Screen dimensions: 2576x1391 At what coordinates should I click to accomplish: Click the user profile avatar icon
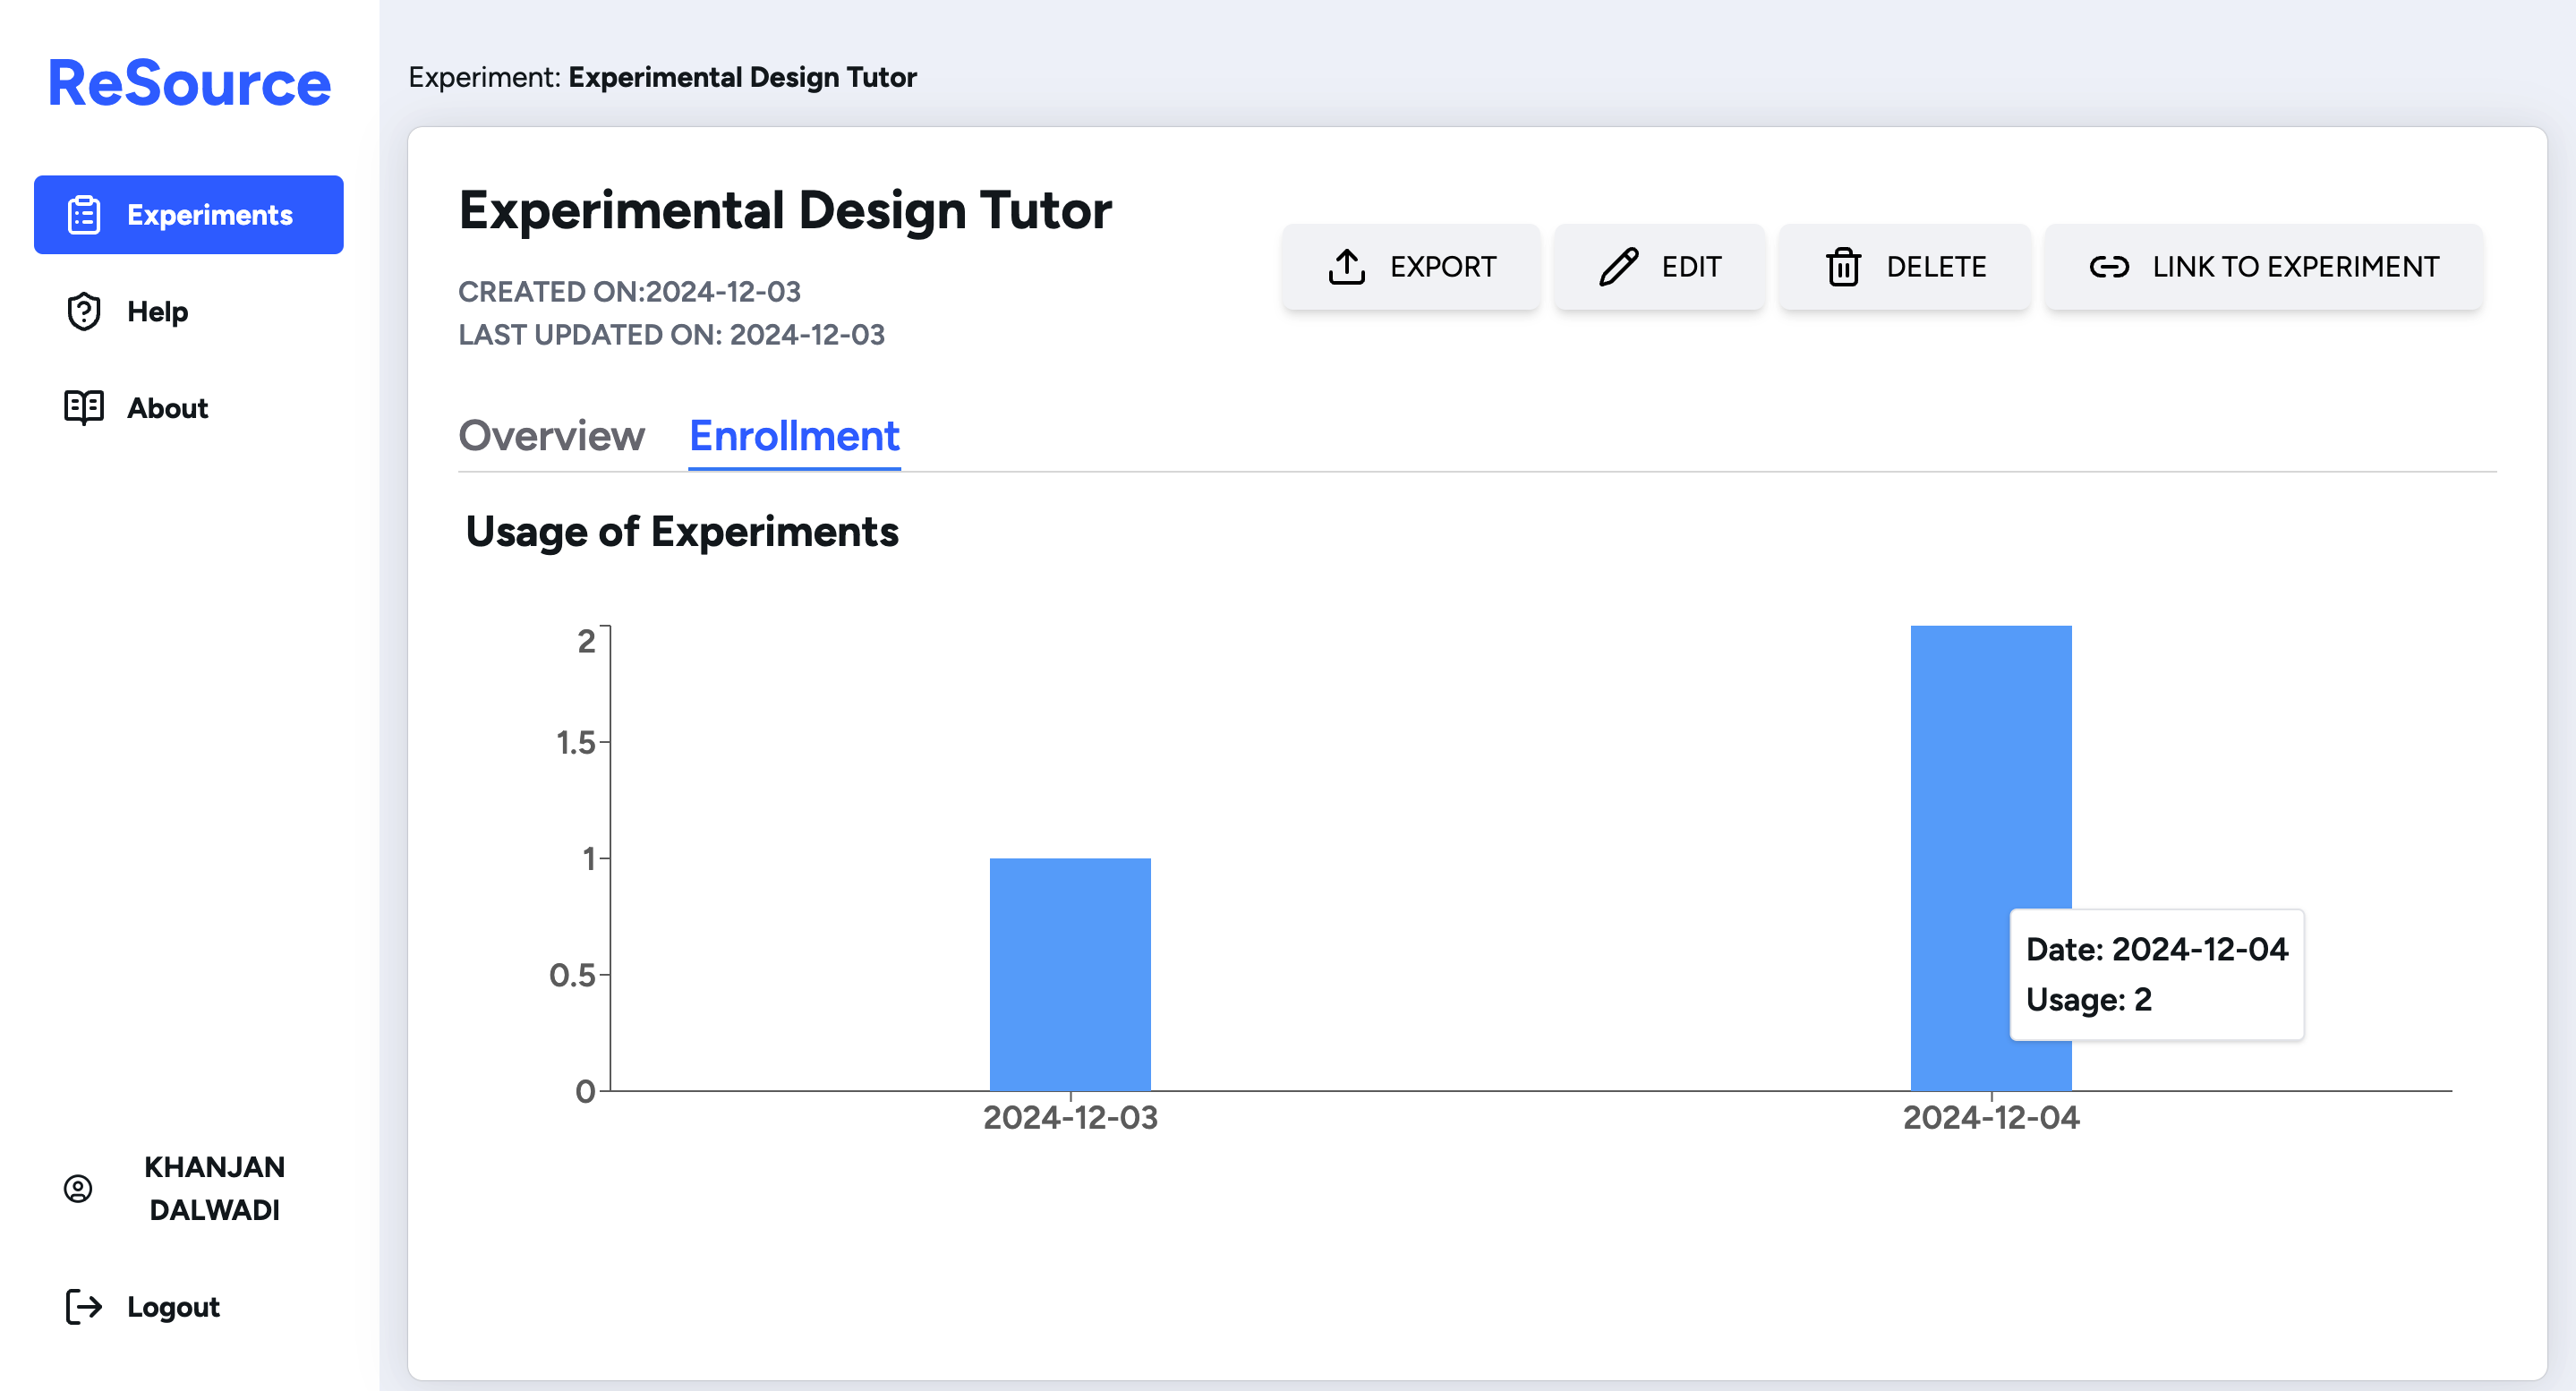pos(78,1188)
